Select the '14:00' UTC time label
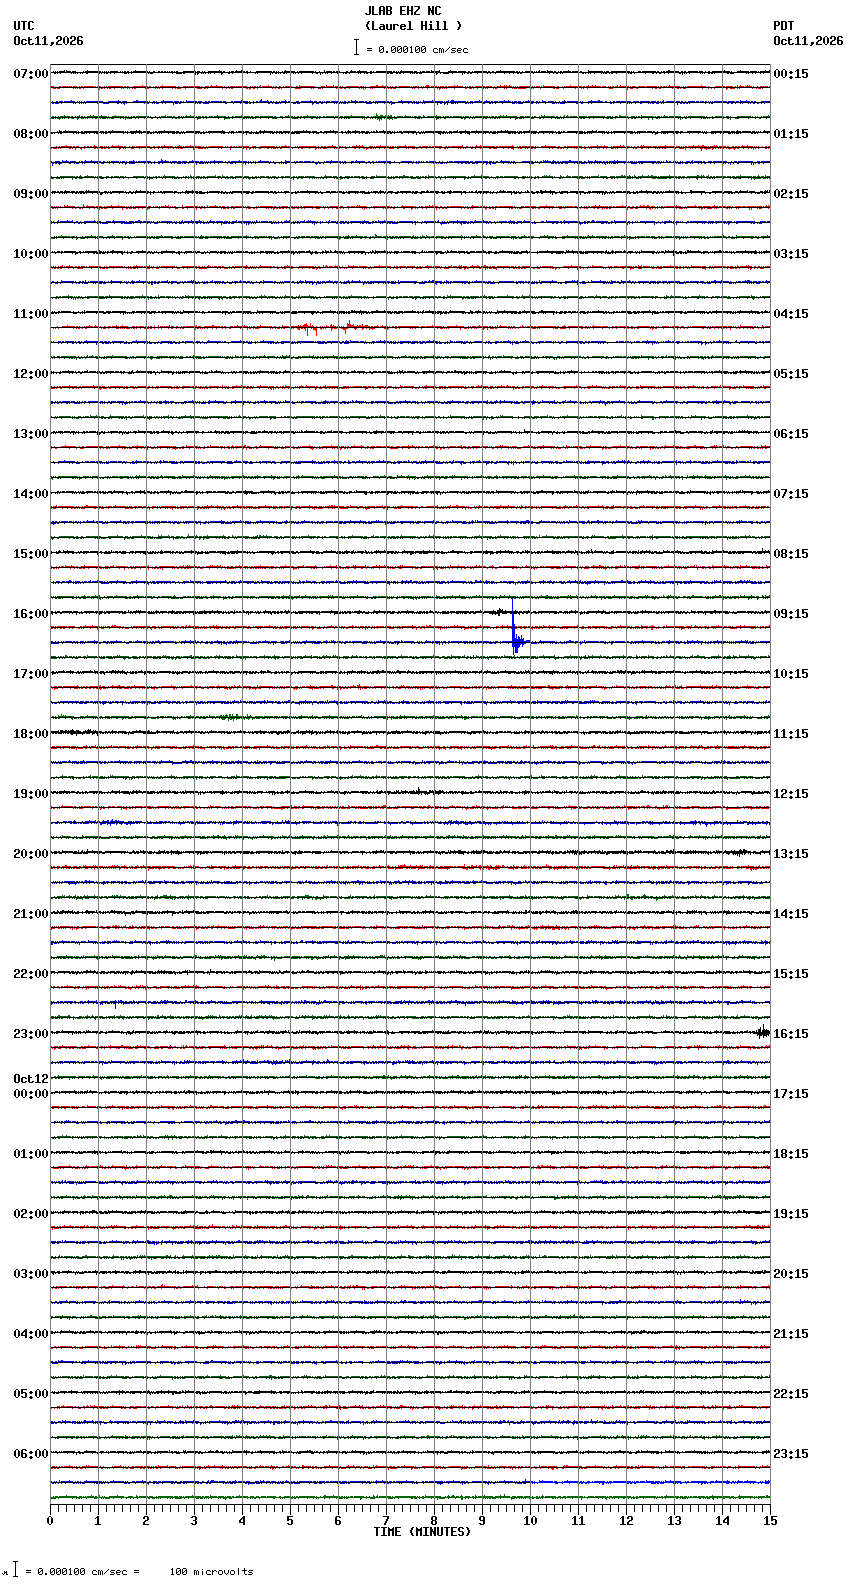The height and width of the screenshot is (1584, 850). click(x=31, y=494)
